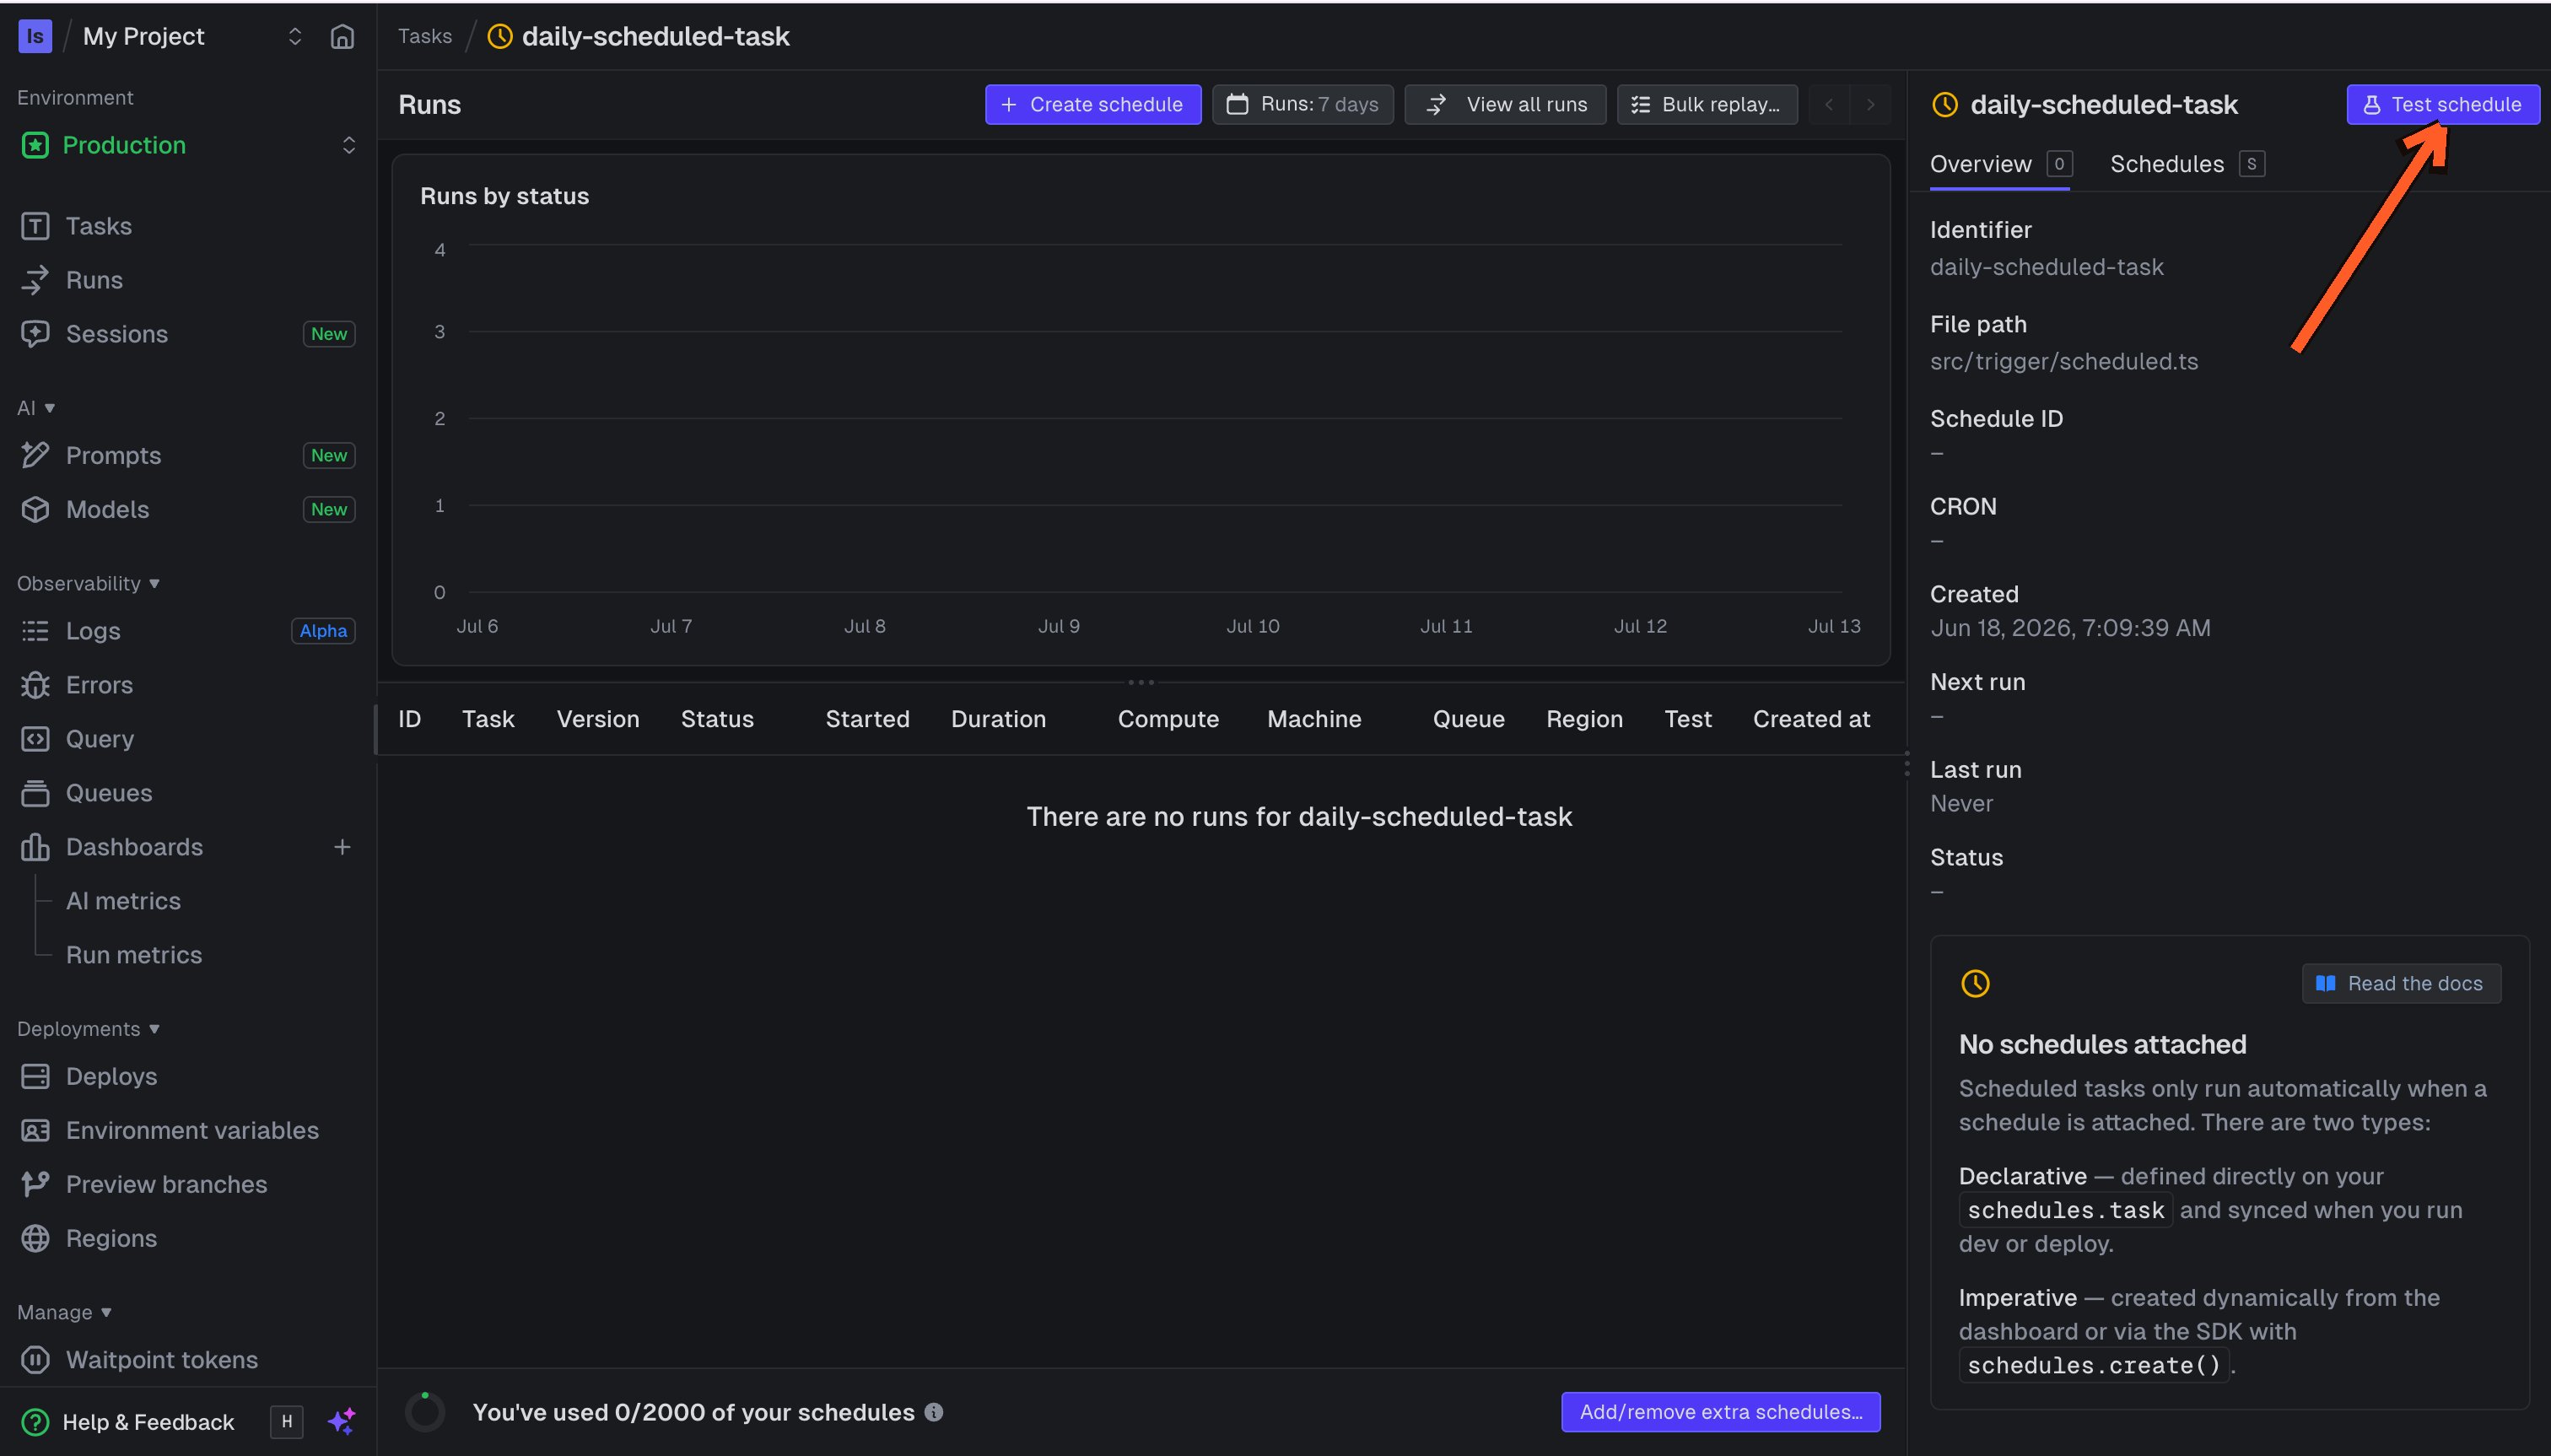
Task: Open the Bulk replay dialog
Action: tap(1707, 104)
